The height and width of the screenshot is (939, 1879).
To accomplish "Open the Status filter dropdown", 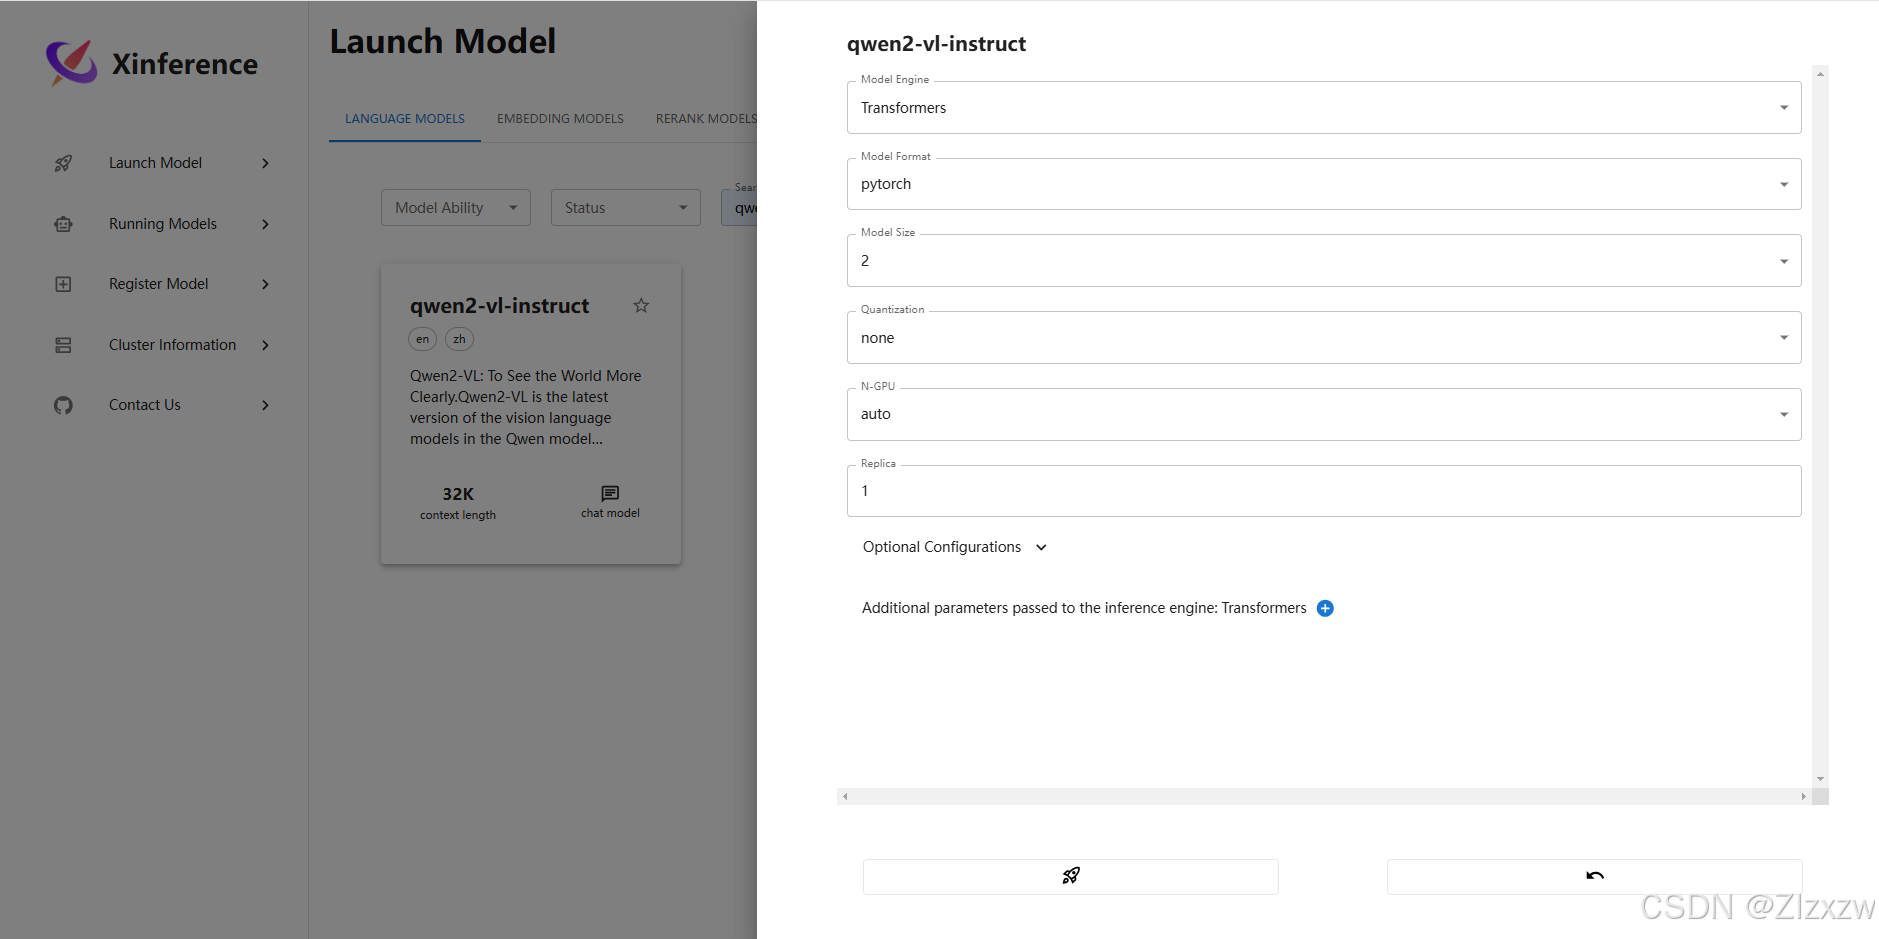I will (x=626, y=207).
